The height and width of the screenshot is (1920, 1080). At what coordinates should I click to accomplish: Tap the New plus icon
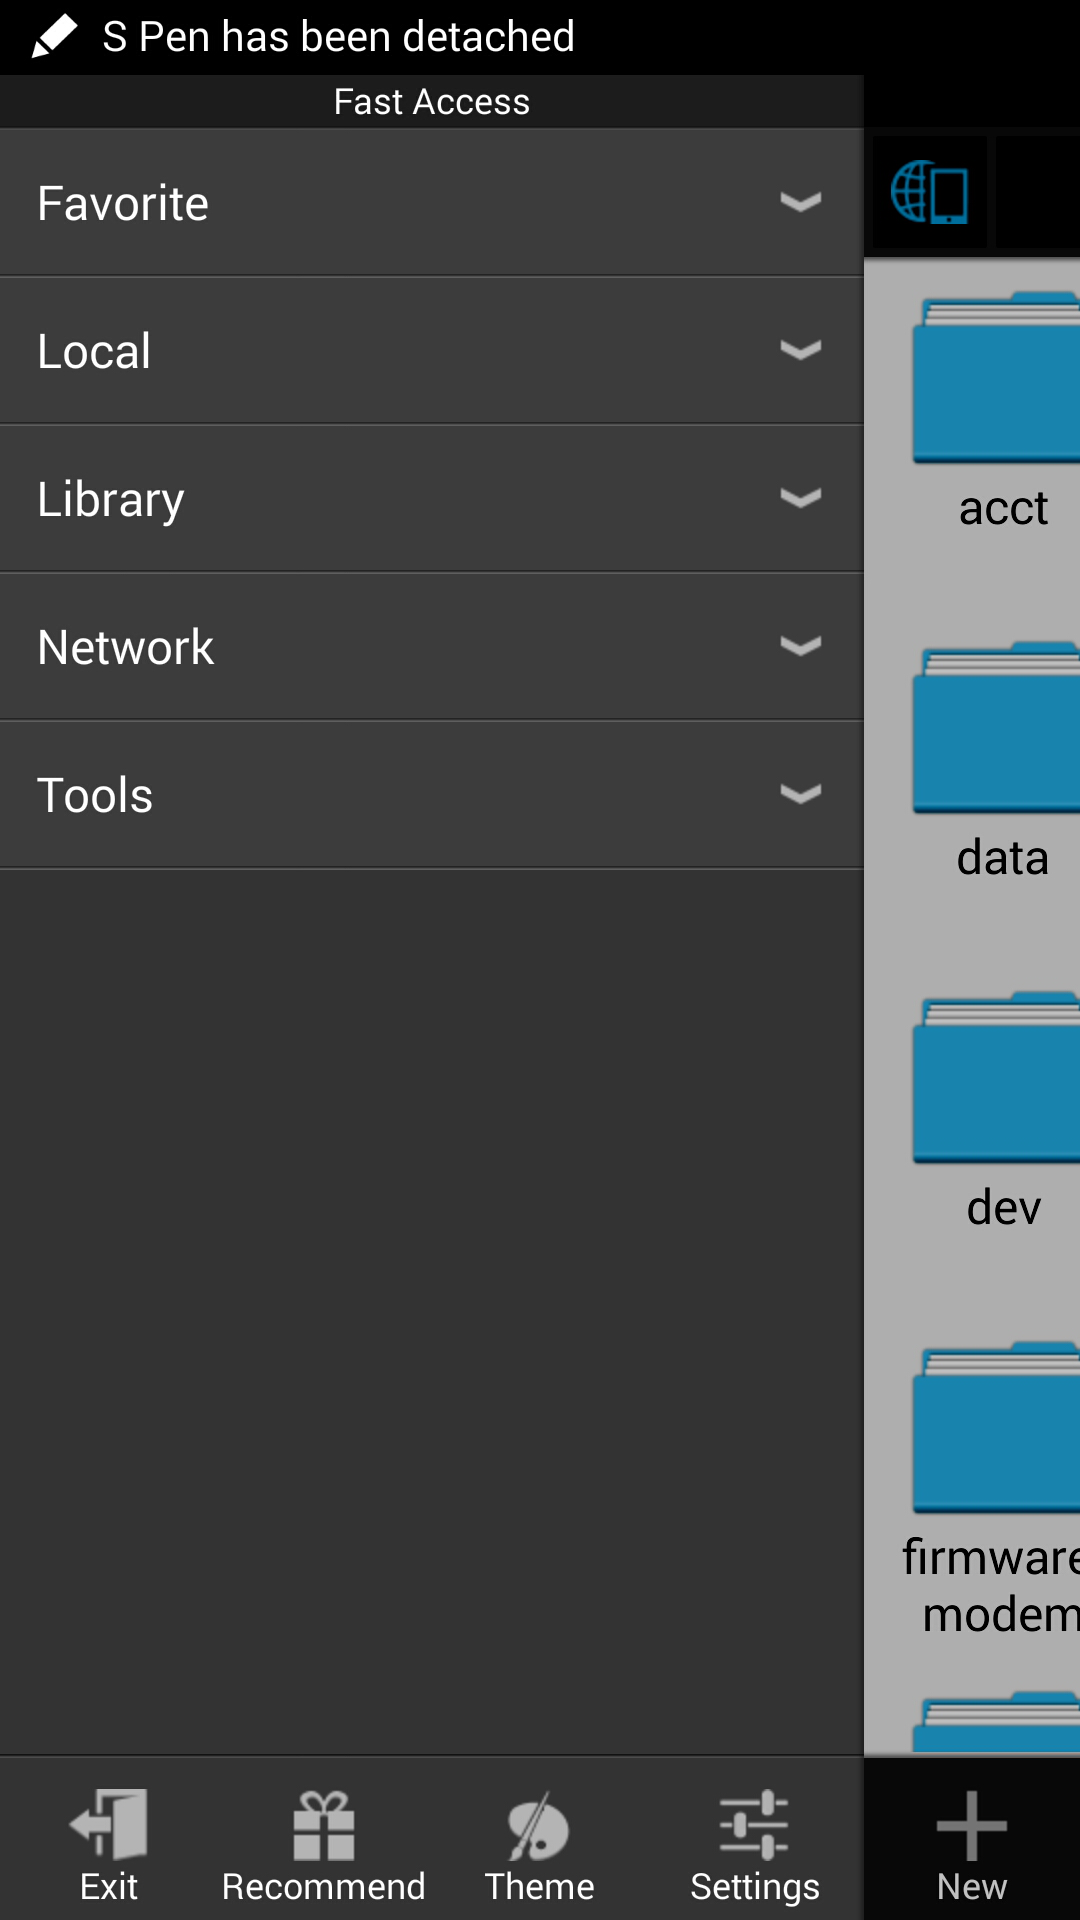(x=971, y=1826)
